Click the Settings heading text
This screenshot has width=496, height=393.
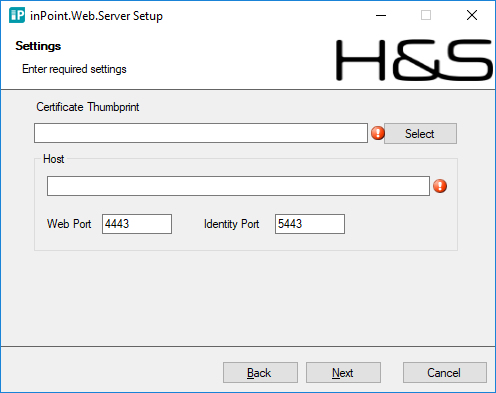[x=38, y=46]
